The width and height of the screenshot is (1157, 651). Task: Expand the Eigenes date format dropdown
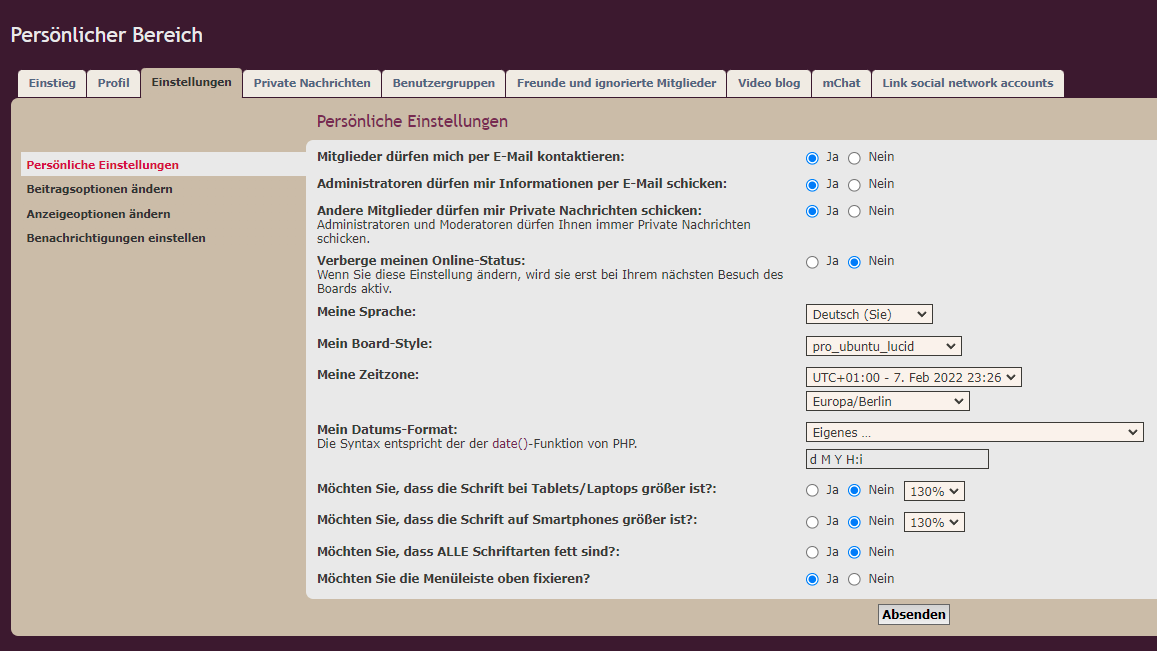(974, 432)
